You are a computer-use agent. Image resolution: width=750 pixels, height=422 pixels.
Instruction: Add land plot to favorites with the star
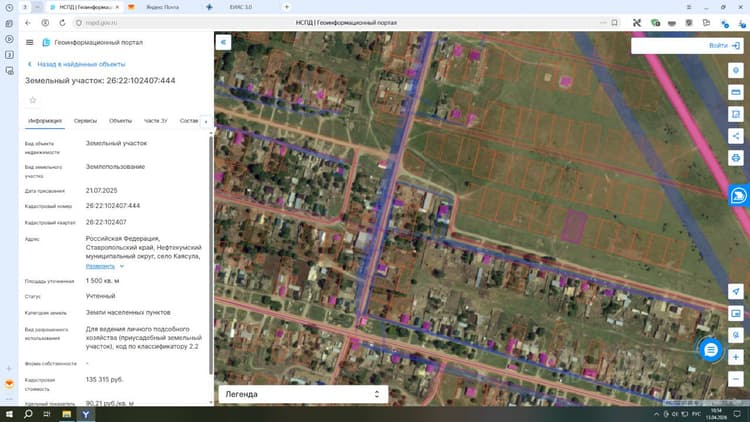33,100
